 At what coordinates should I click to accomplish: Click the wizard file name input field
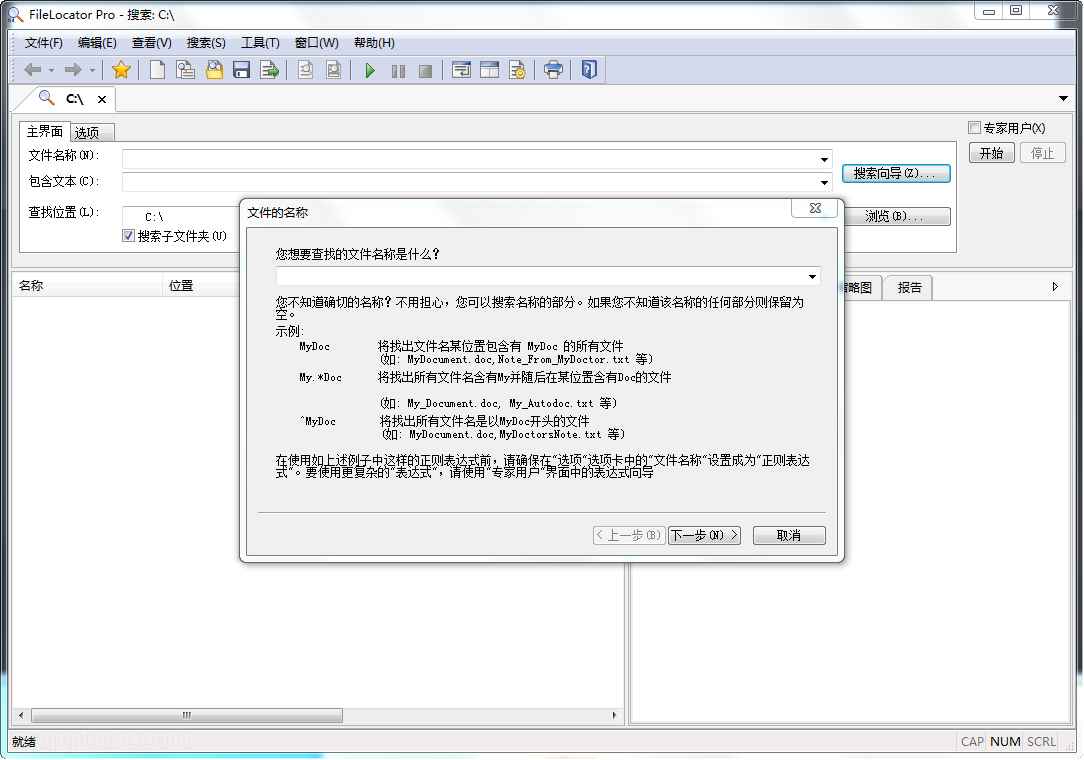[540, 277]
